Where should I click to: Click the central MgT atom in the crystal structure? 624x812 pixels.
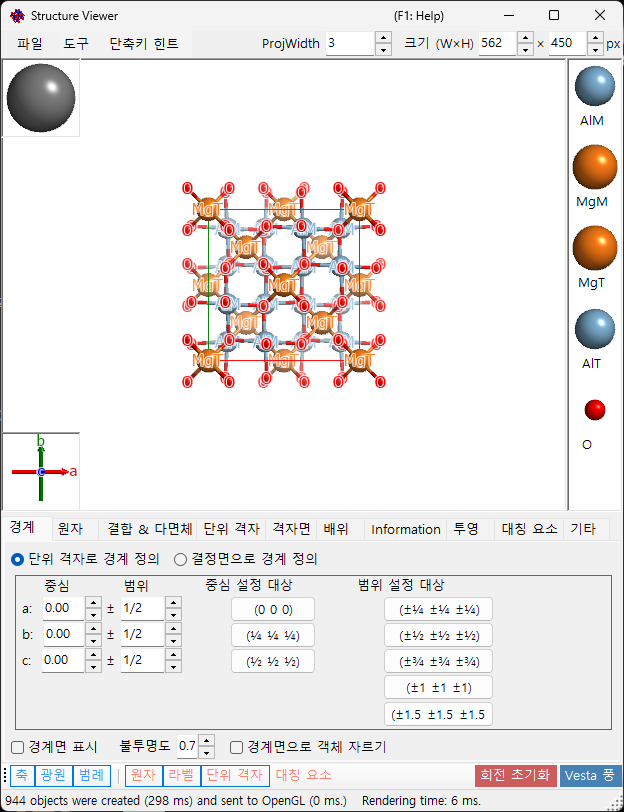pos(283,284)
